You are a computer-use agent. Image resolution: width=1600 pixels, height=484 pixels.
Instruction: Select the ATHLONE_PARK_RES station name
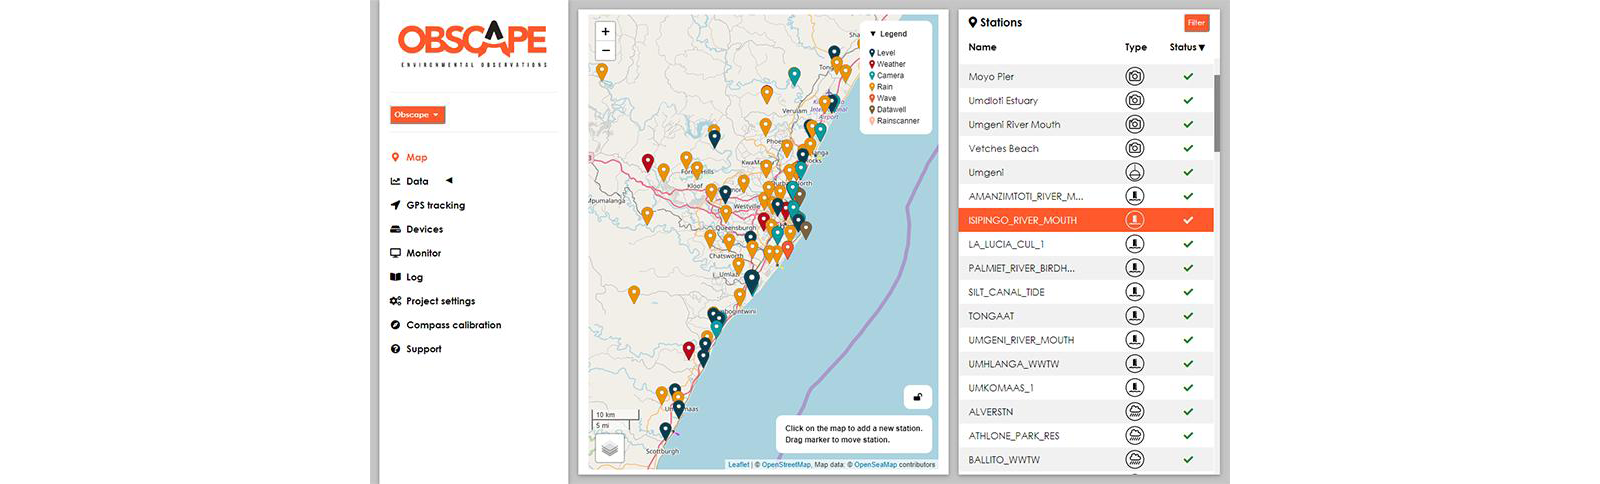click(x=1014, y=436)
